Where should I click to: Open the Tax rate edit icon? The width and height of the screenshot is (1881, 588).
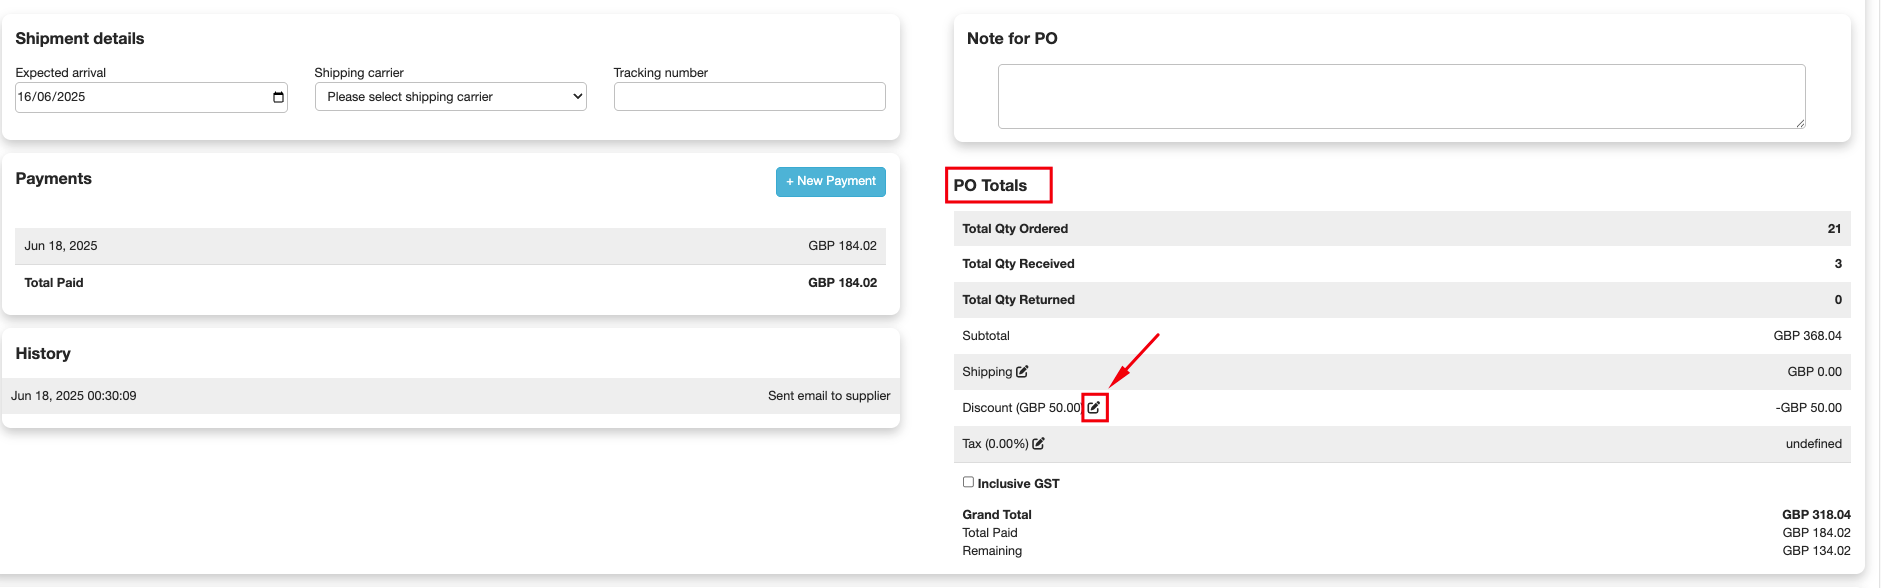[1039, 443]
